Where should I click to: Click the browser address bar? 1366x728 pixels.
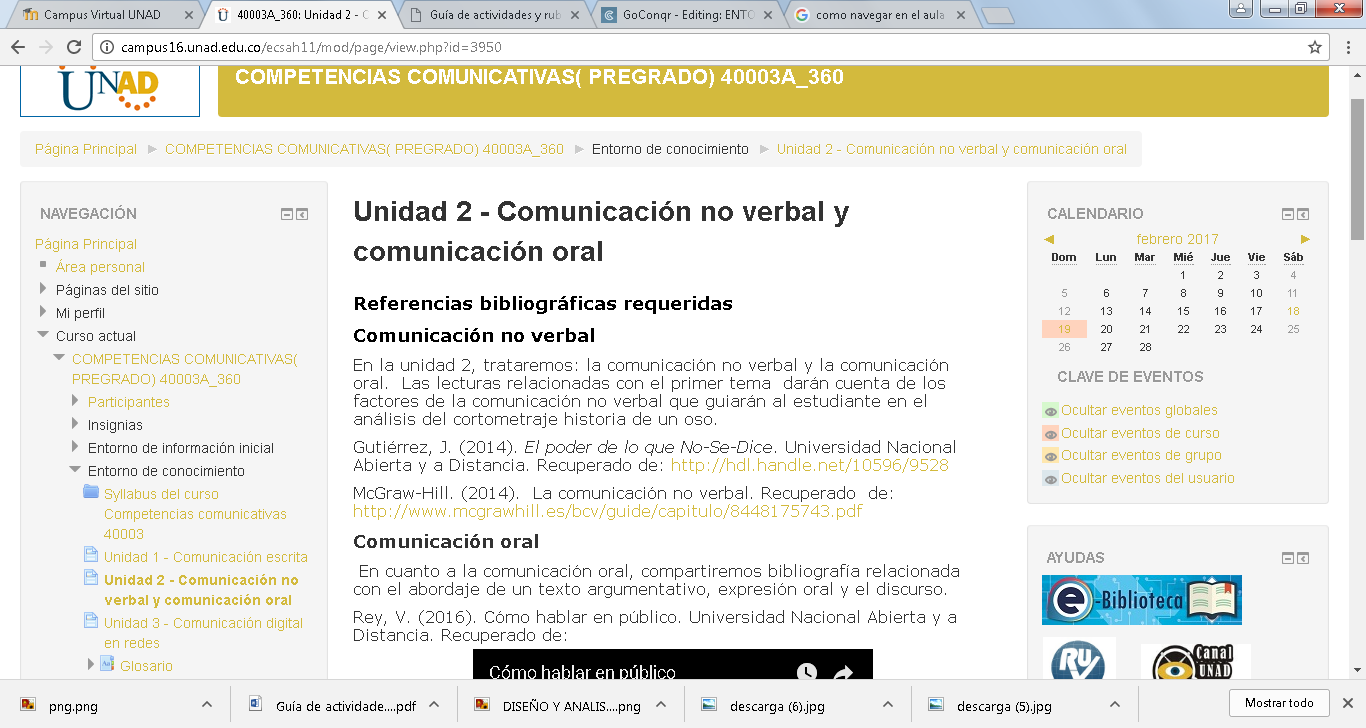700,47
